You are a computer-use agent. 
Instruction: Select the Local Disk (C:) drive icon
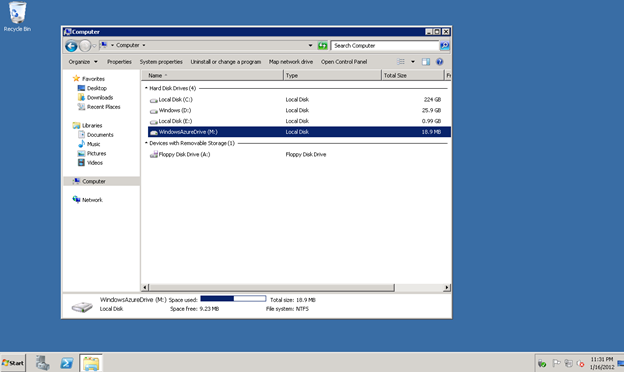154,100
